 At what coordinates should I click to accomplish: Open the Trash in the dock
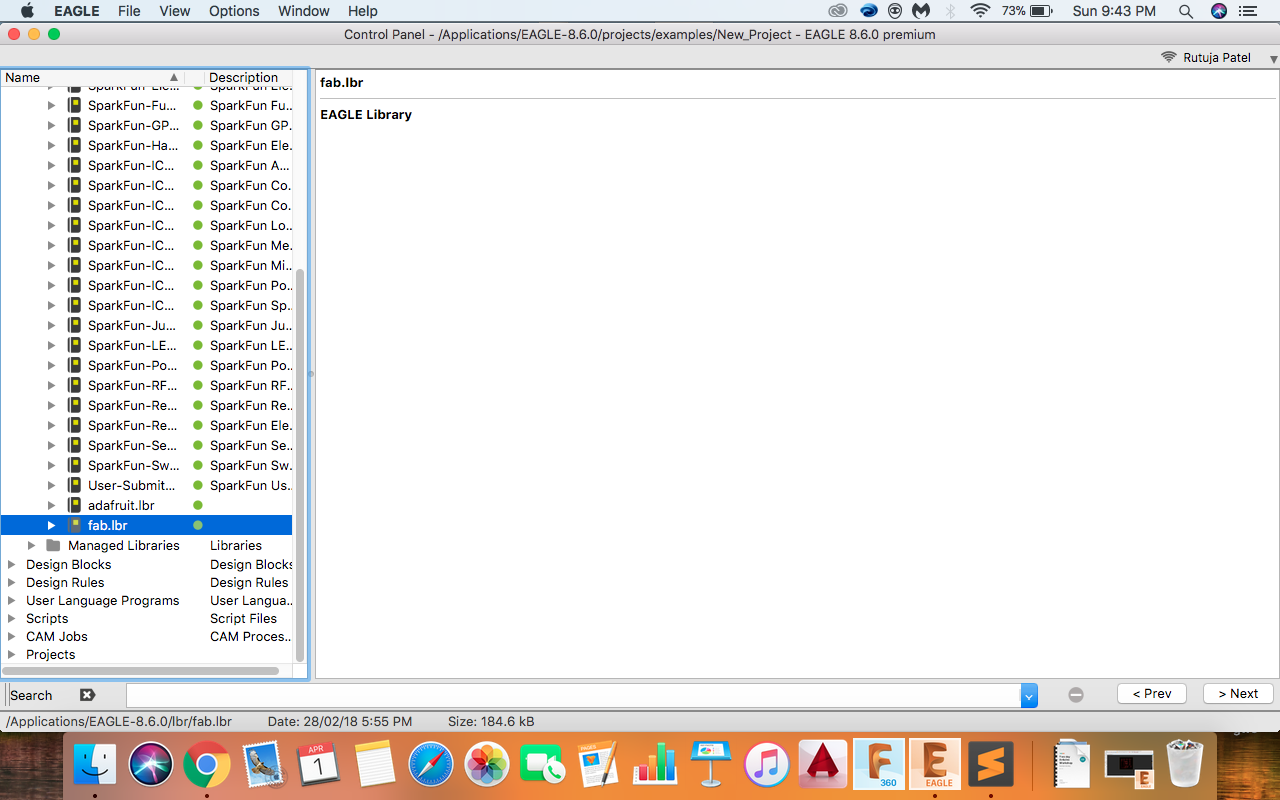click(x=1186, y=765)
